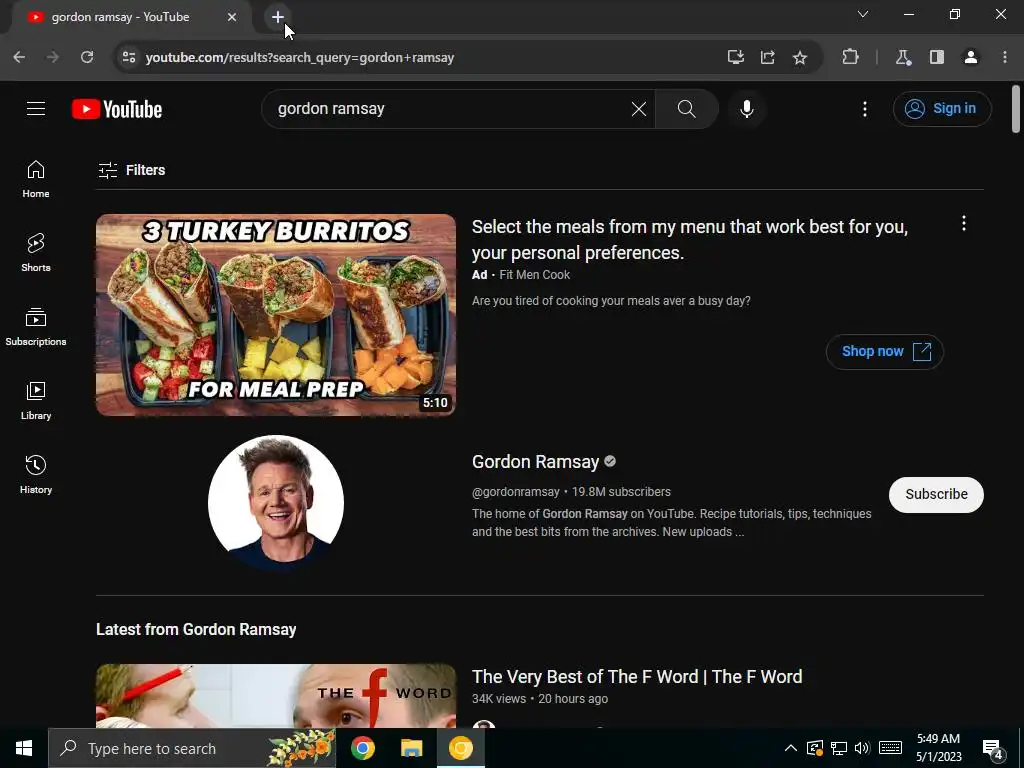Click the '@gordonramsay' channel handle
The height and width of the screenshot is (768, 1024).
pos(515,492)
